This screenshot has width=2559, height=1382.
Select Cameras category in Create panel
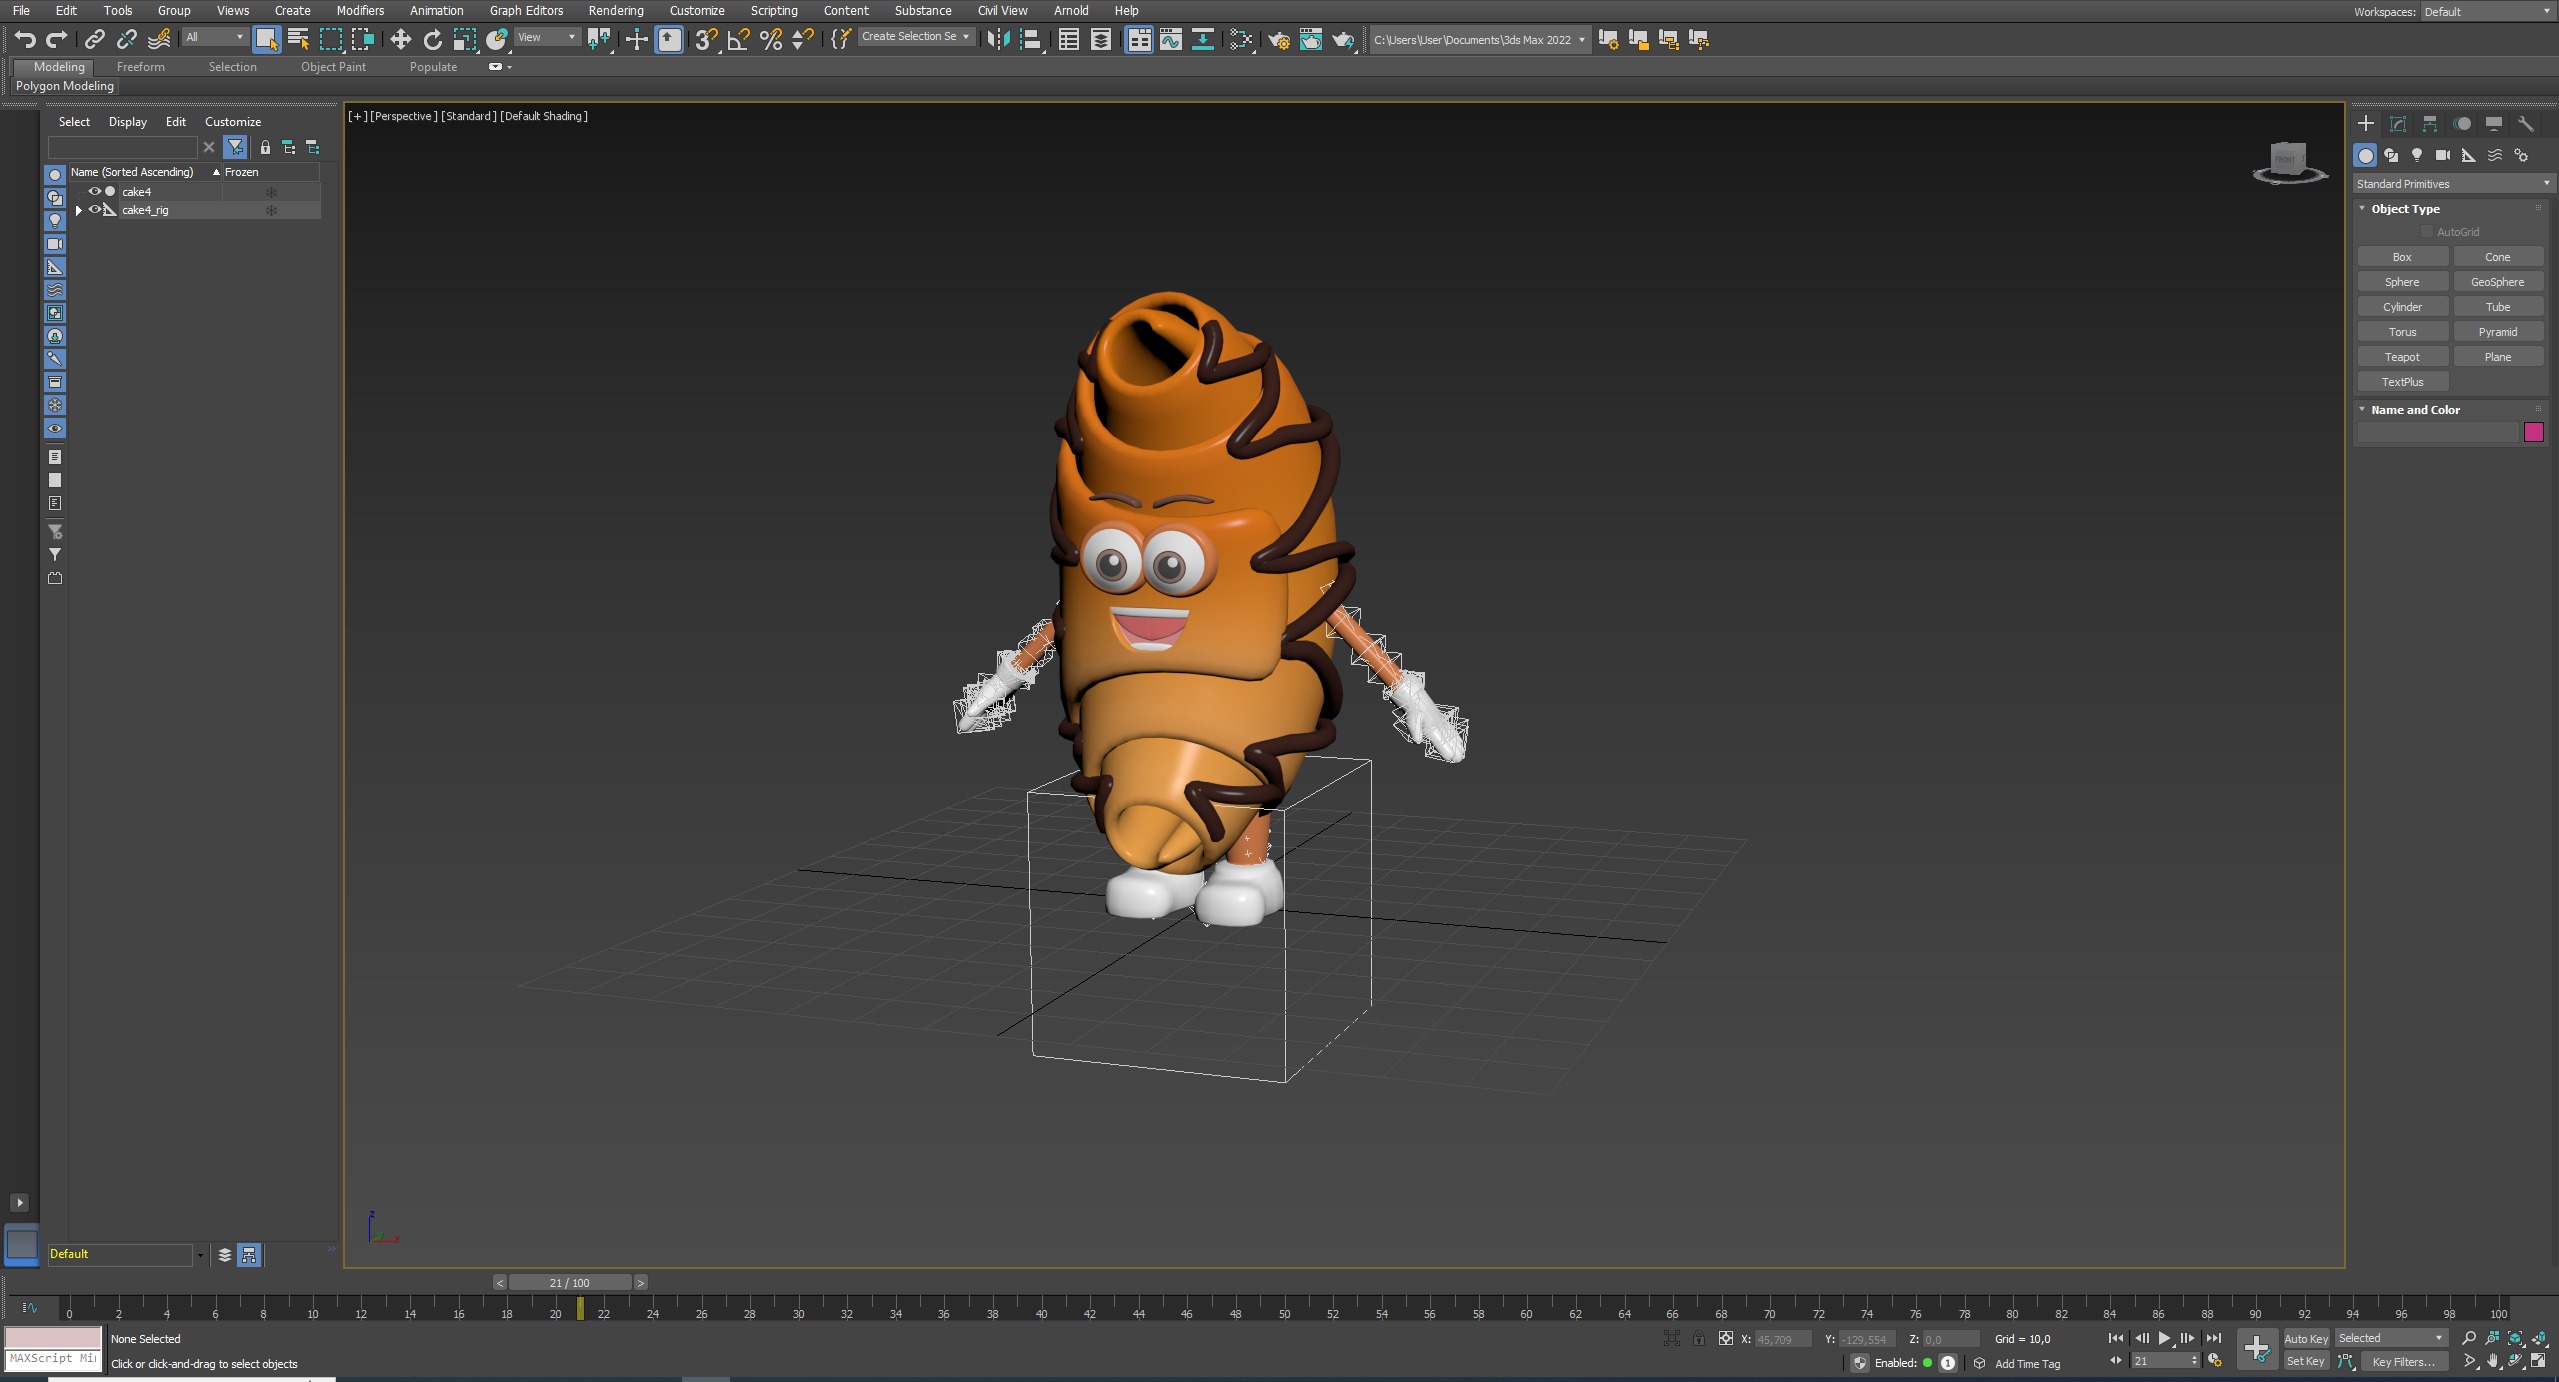point(2443,155)
